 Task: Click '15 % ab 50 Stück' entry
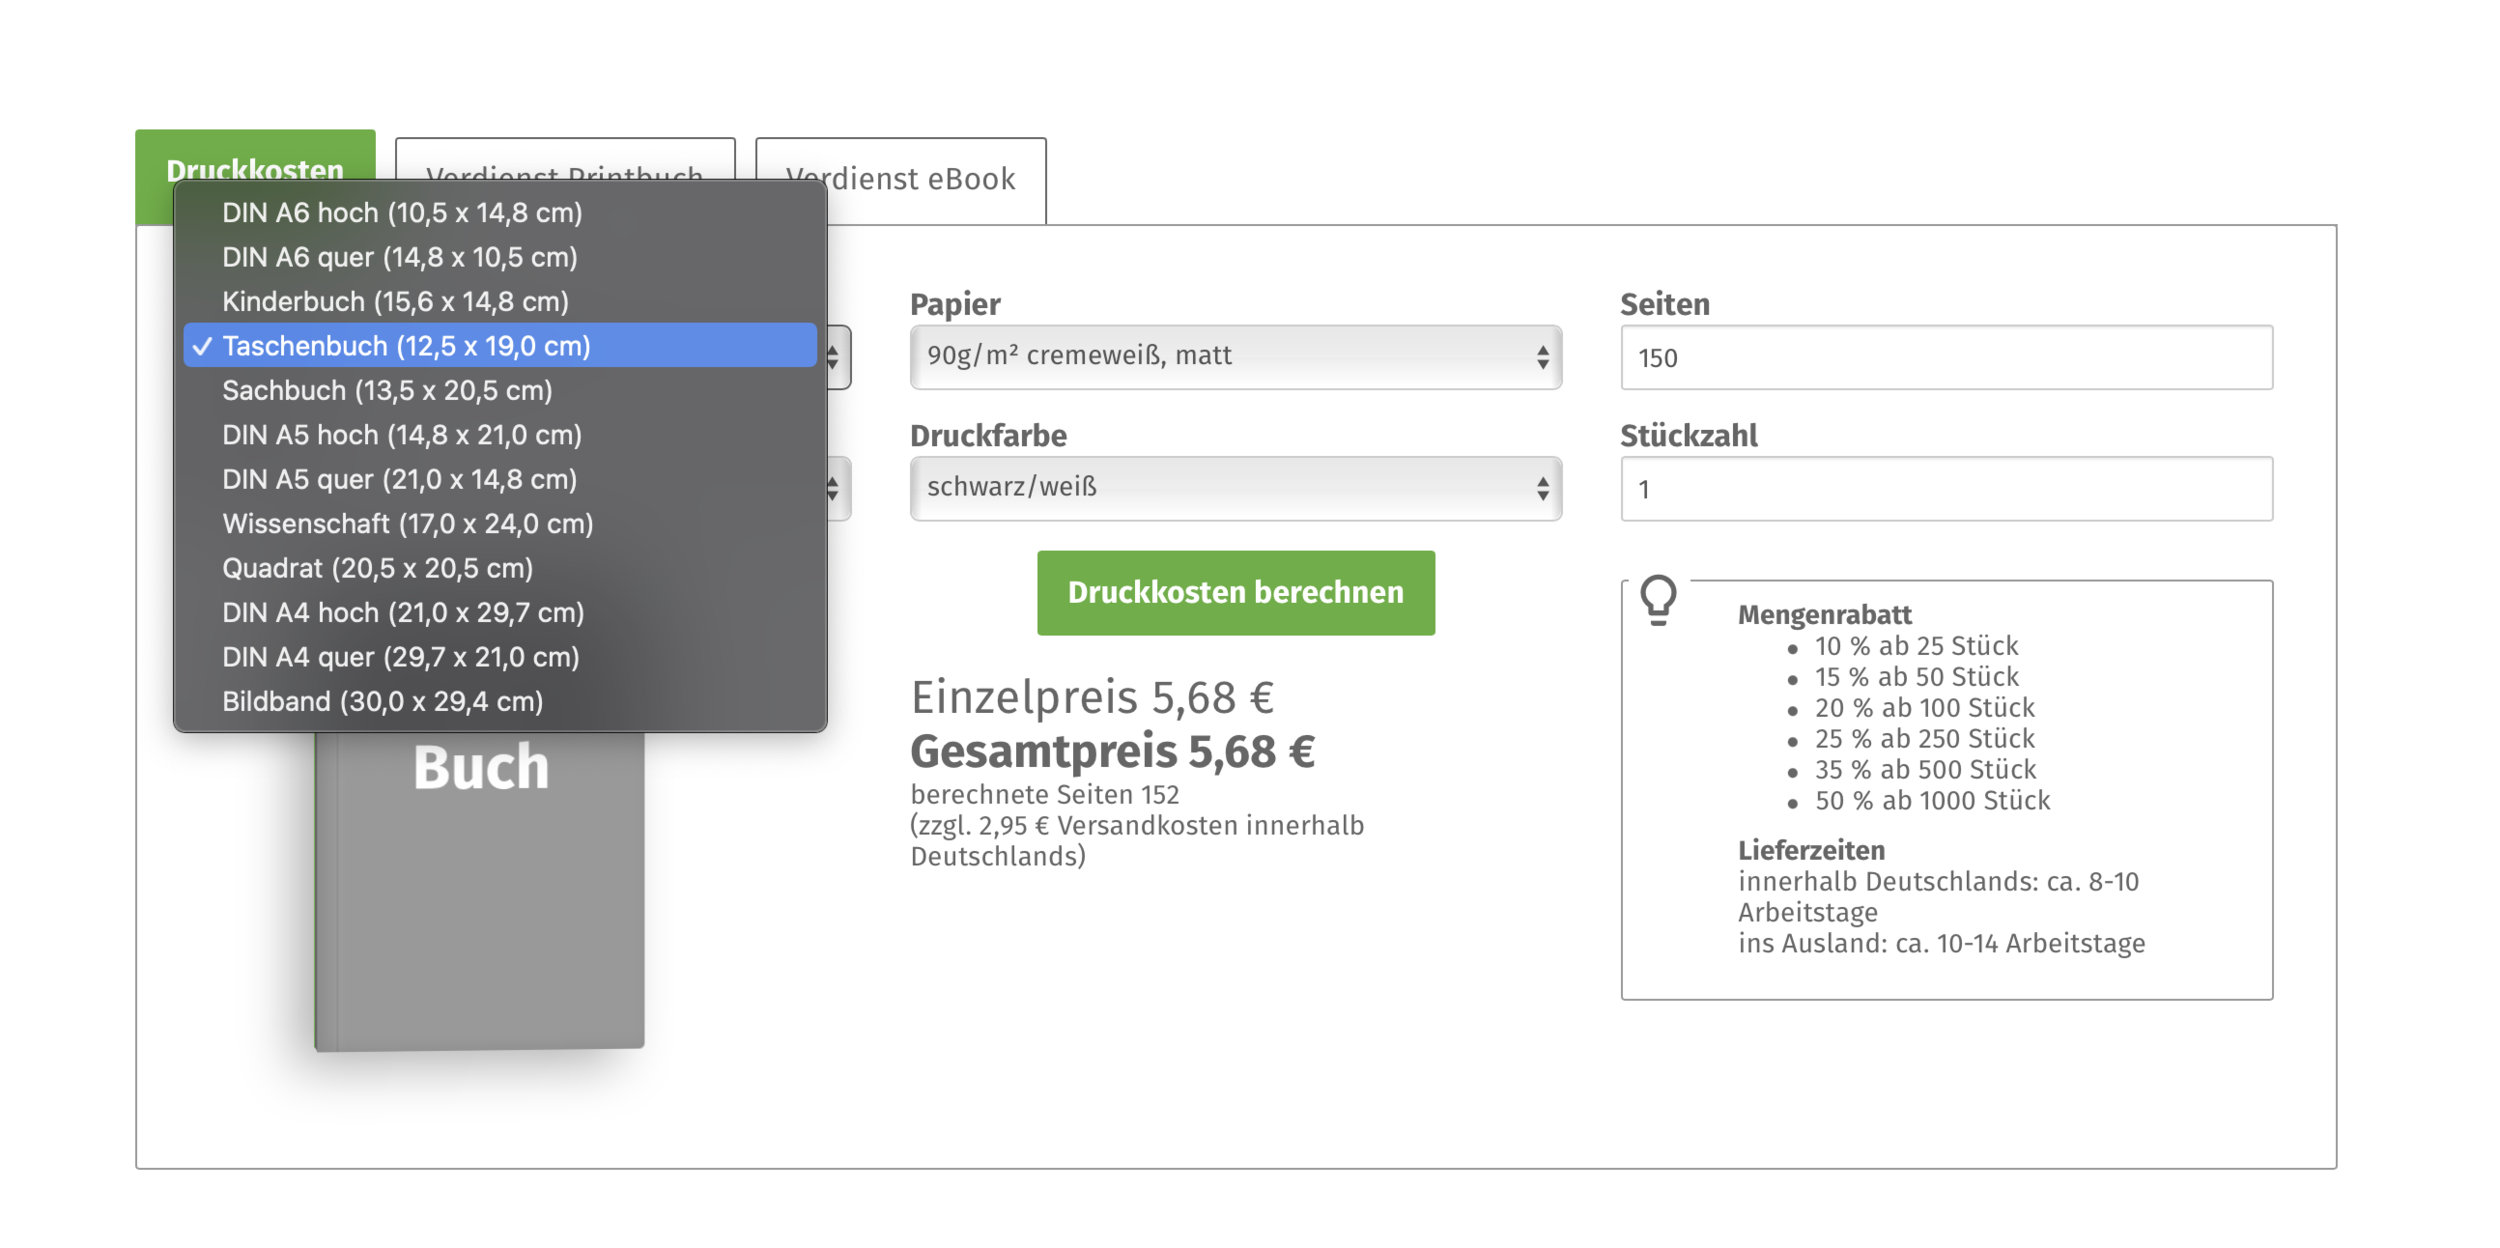tap(1916, 677)
